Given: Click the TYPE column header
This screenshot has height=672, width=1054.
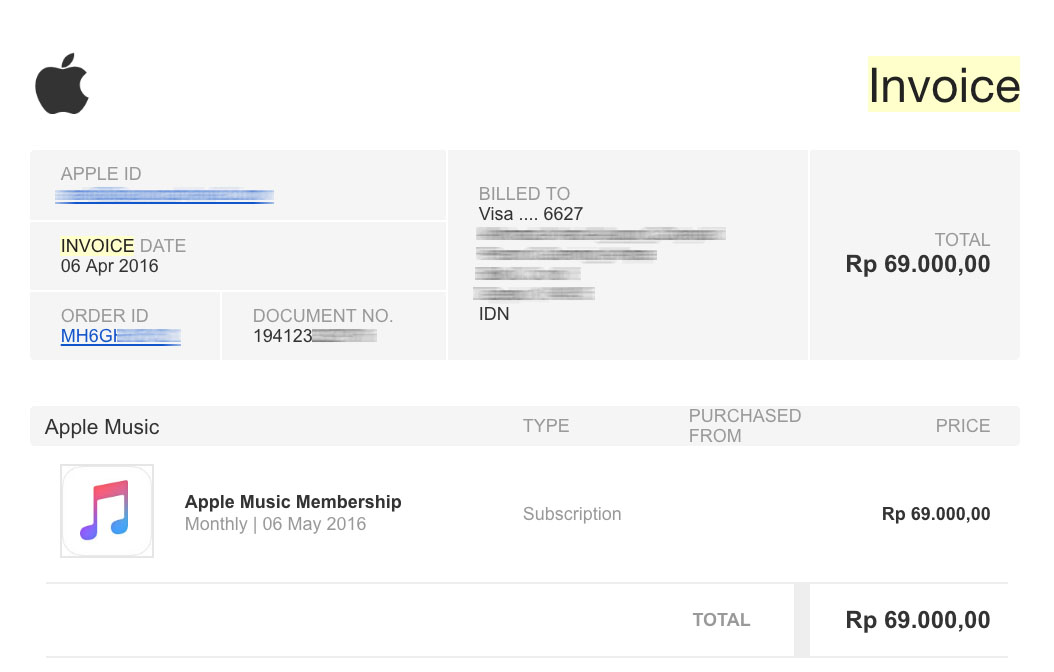Looking at the screenshot, I should tap(546, 426).
